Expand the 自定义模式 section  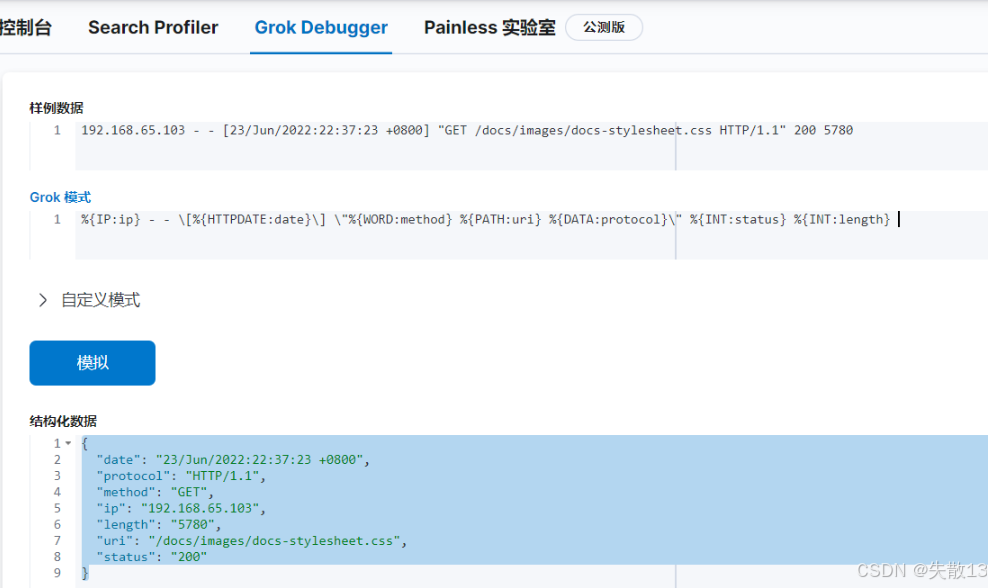[88, 300]
